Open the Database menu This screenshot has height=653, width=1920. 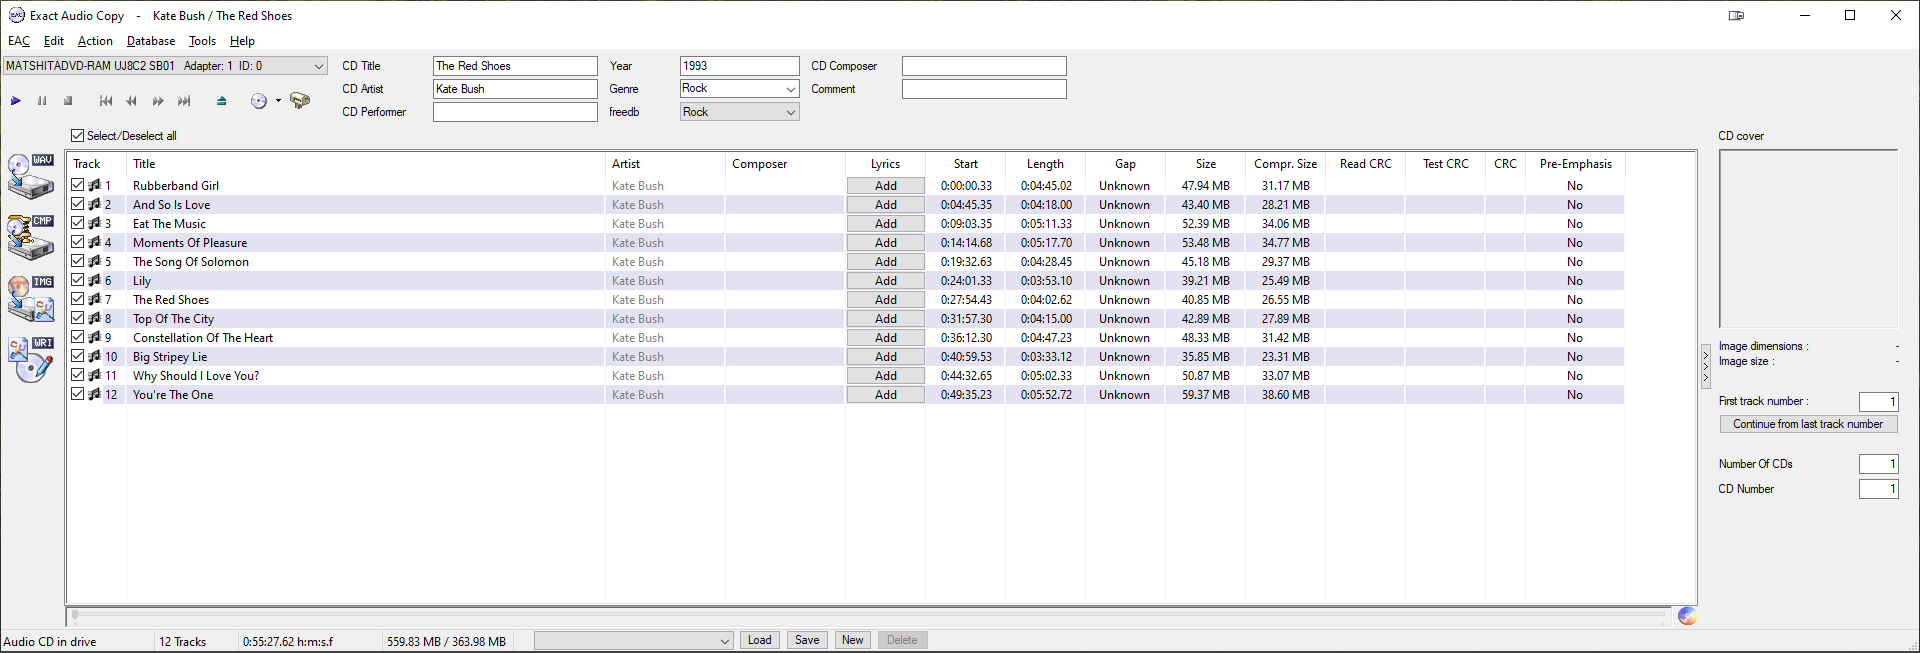[151, 41]
